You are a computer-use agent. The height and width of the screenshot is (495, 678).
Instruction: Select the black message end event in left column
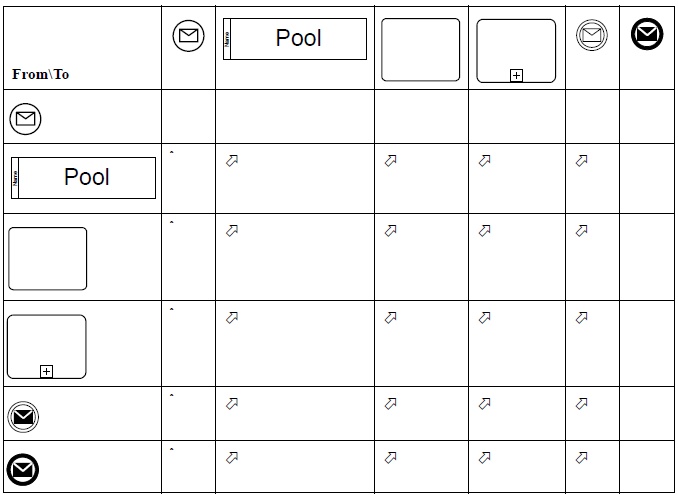[23, 468]
